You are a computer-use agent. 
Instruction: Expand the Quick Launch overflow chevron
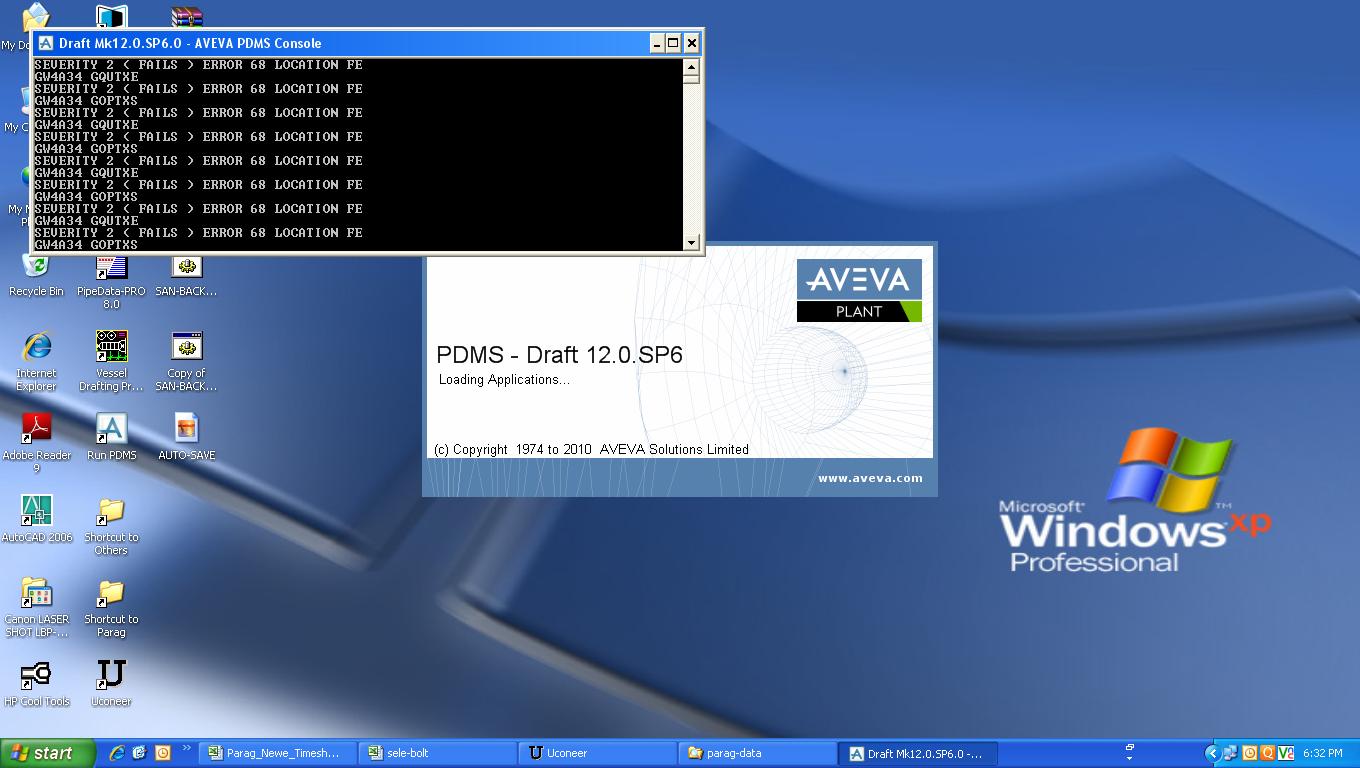point(186,748)
